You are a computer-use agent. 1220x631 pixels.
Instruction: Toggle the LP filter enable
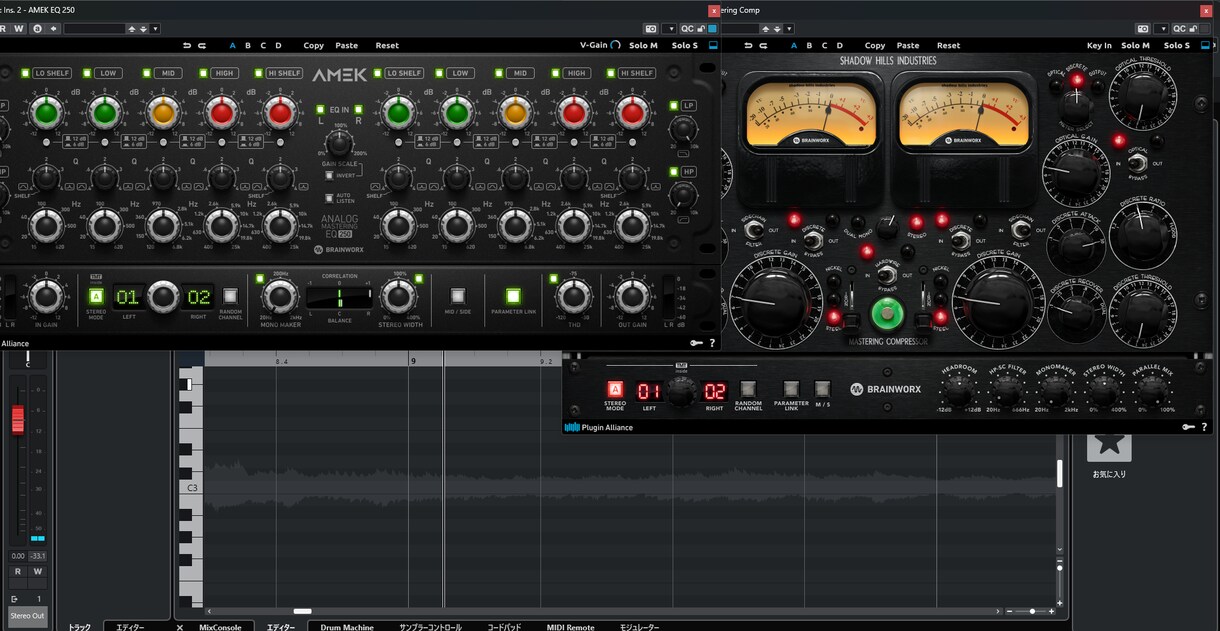674,106
